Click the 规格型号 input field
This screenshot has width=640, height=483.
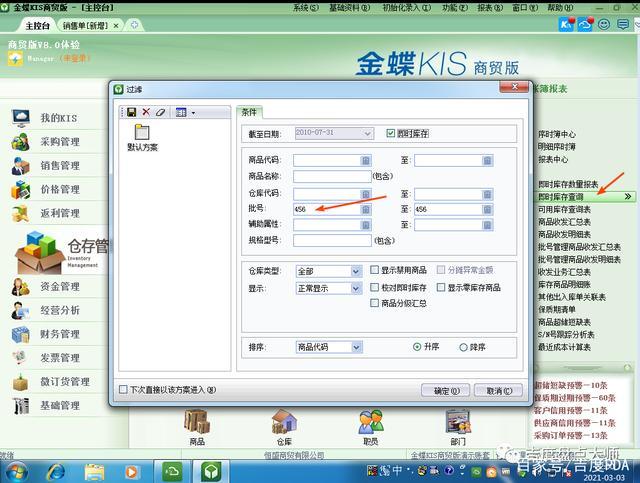pyautogui.click(x=332, y=240)
